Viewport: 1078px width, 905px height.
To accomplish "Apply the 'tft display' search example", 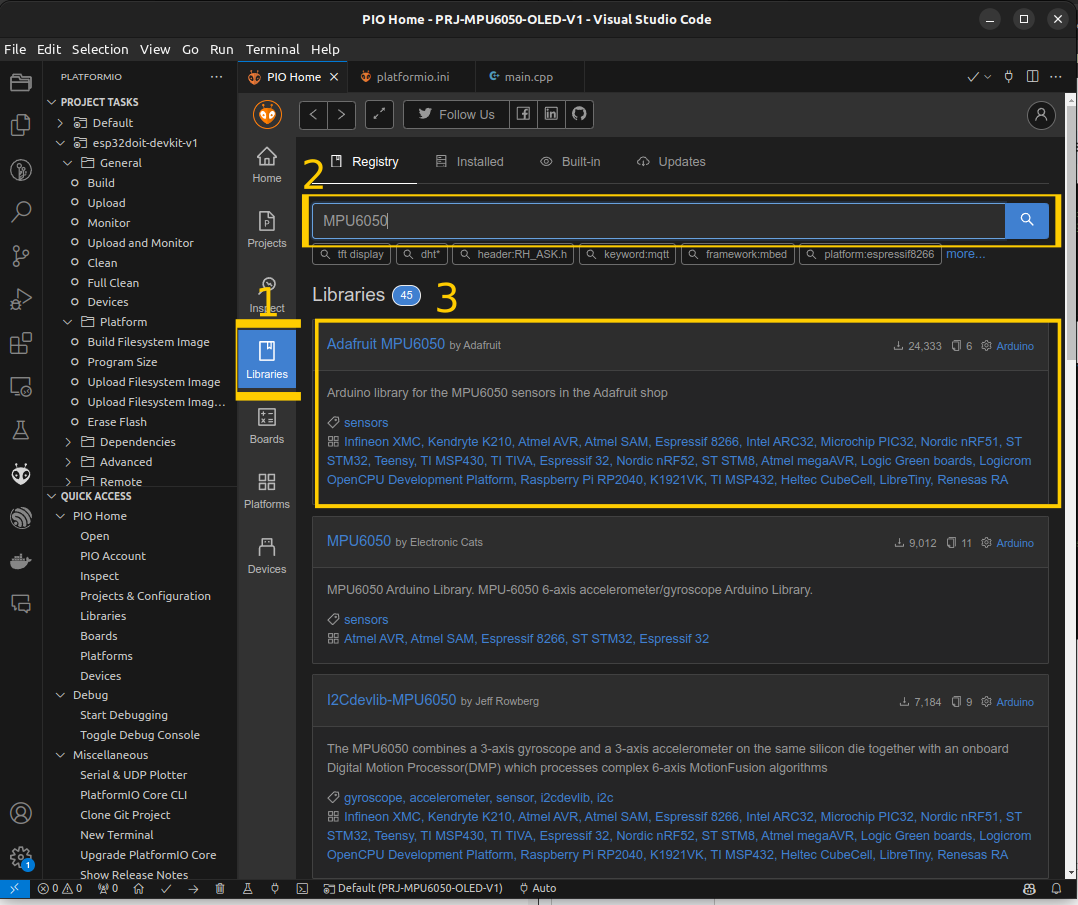I will [x=352, y=254].
